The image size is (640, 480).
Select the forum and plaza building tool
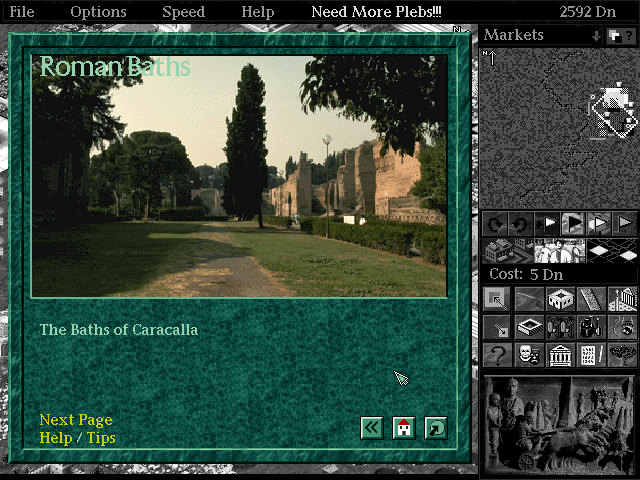(x=622, y=299)
